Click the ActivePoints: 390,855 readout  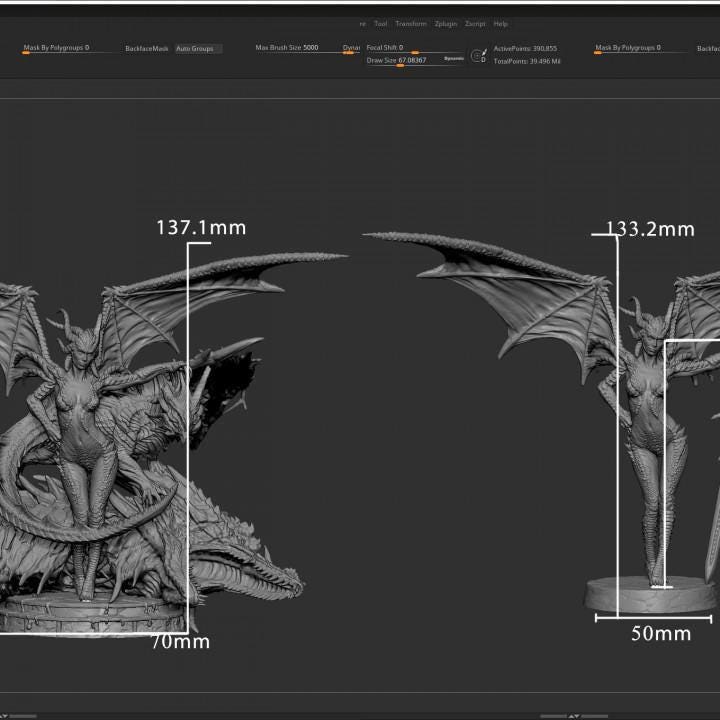[x=525, y=48]
